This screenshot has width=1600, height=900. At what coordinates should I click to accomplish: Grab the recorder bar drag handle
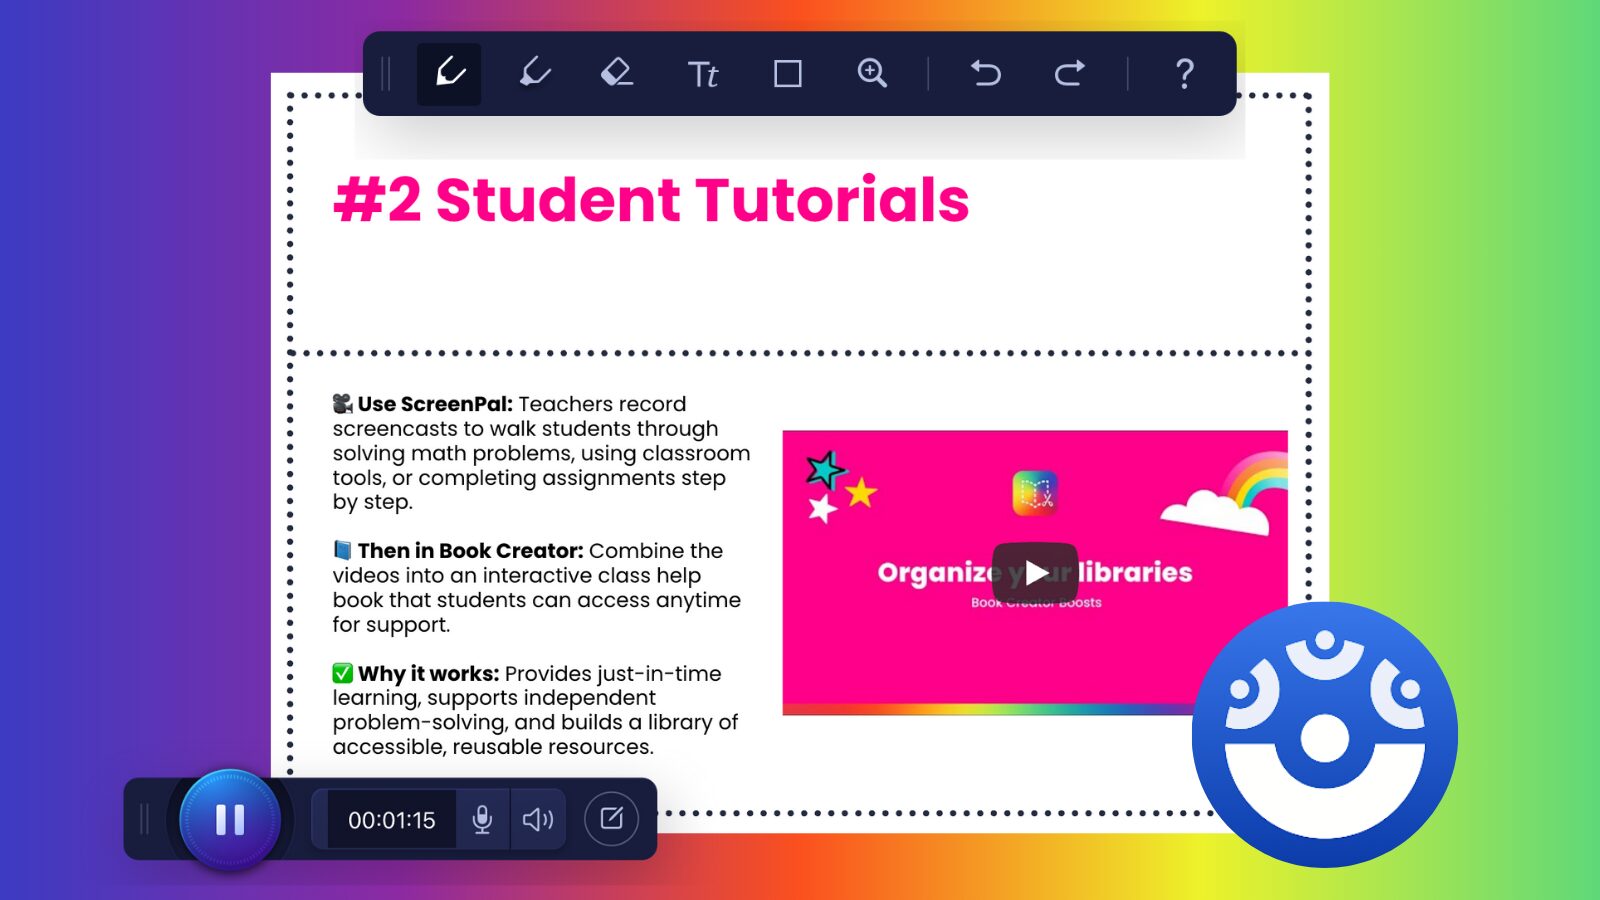tap(145, 819)
